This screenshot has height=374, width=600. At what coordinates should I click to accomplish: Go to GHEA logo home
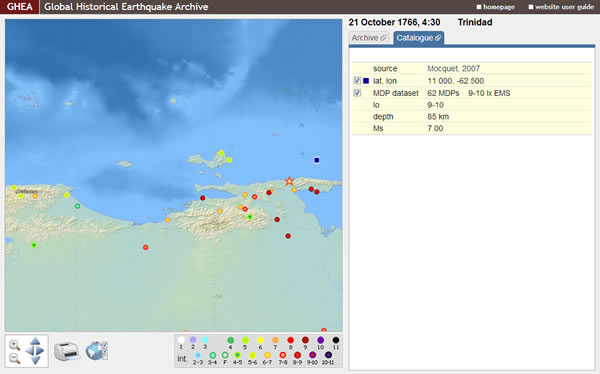pos(20,7)
